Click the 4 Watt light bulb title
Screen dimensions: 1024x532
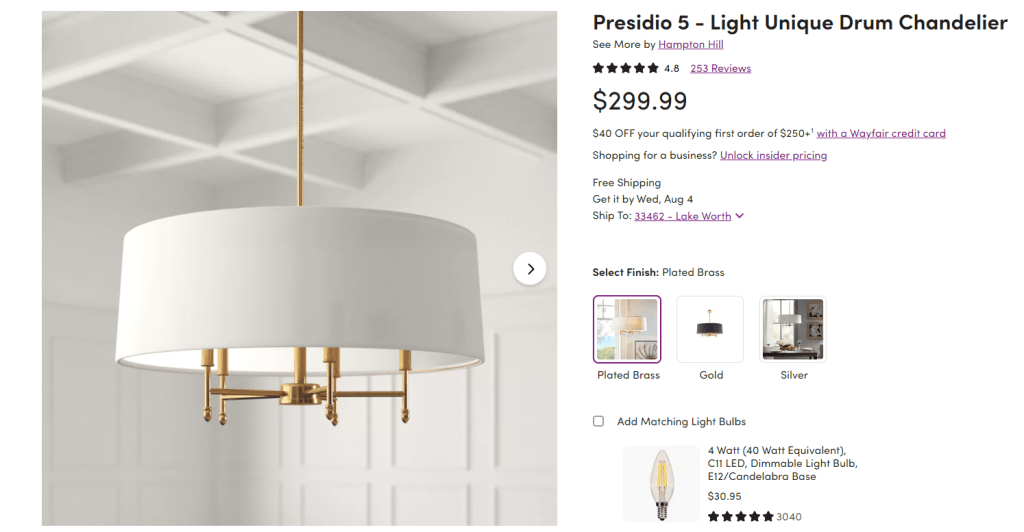pyautogui.click(x=782, y=463)
